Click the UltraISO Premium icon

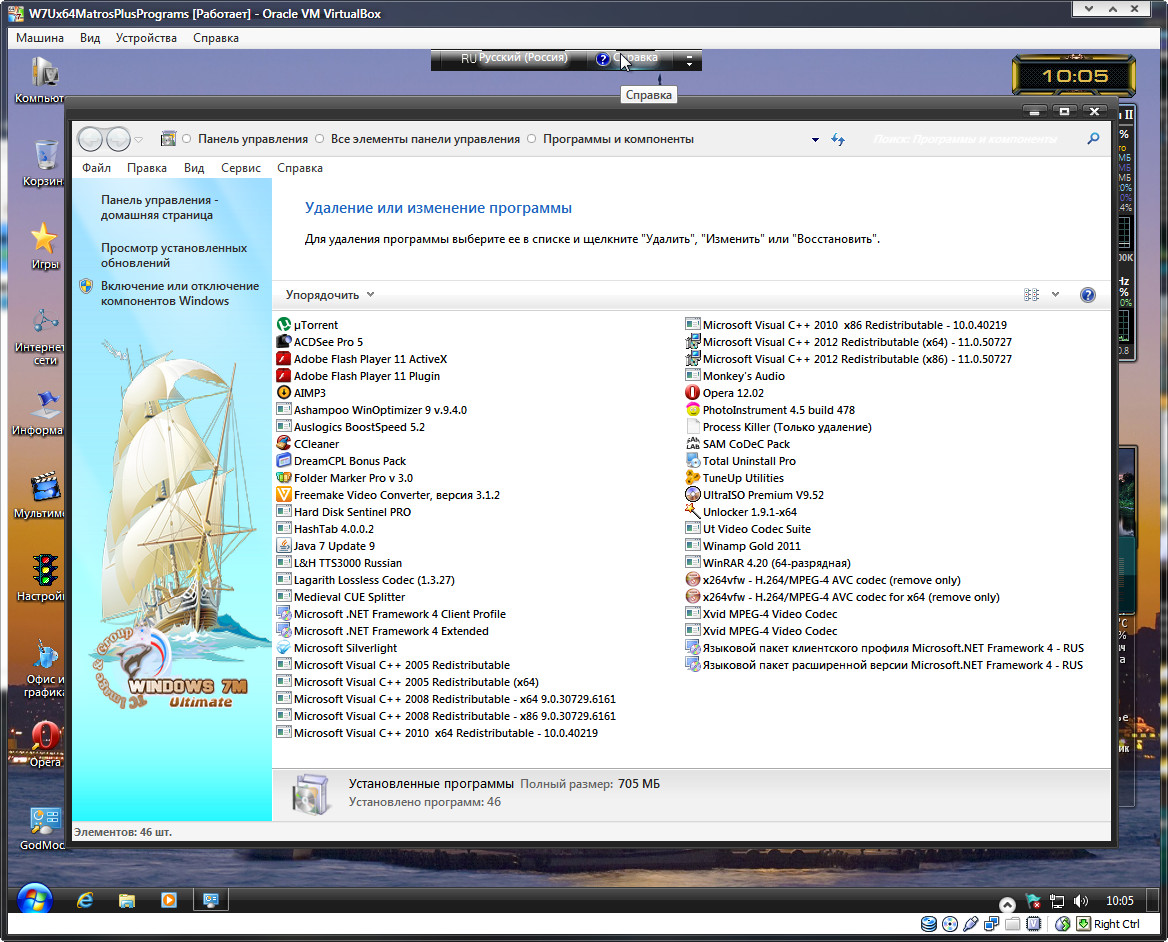692,494
